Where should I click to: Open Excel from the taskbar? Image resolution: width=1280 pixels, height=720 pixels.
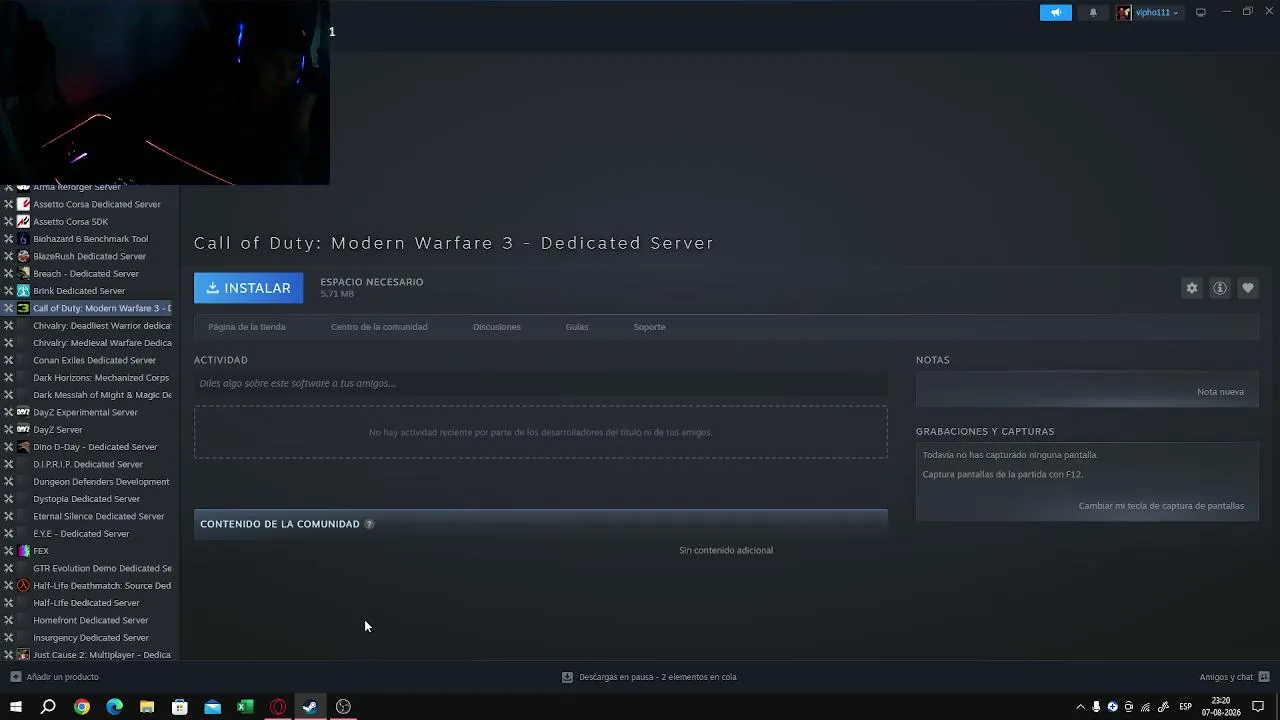point(245,707)
